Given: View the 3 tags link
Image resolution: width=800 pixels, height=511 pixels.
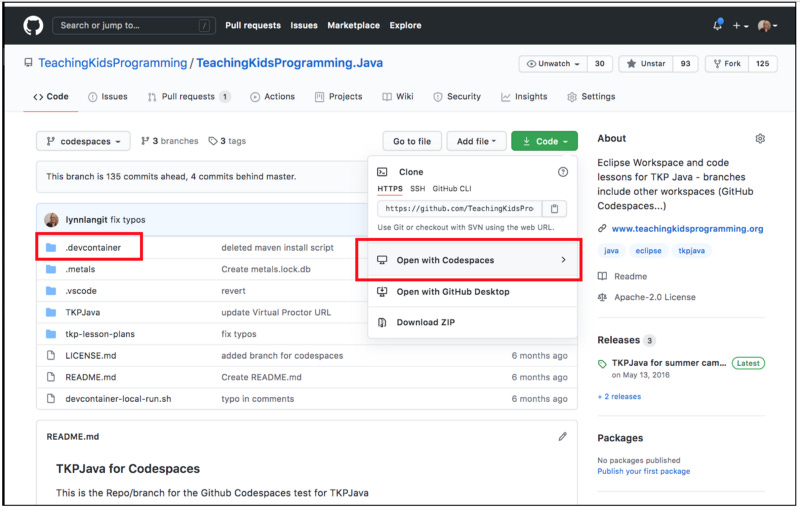Looking at the screenshot, I should 227,141.
